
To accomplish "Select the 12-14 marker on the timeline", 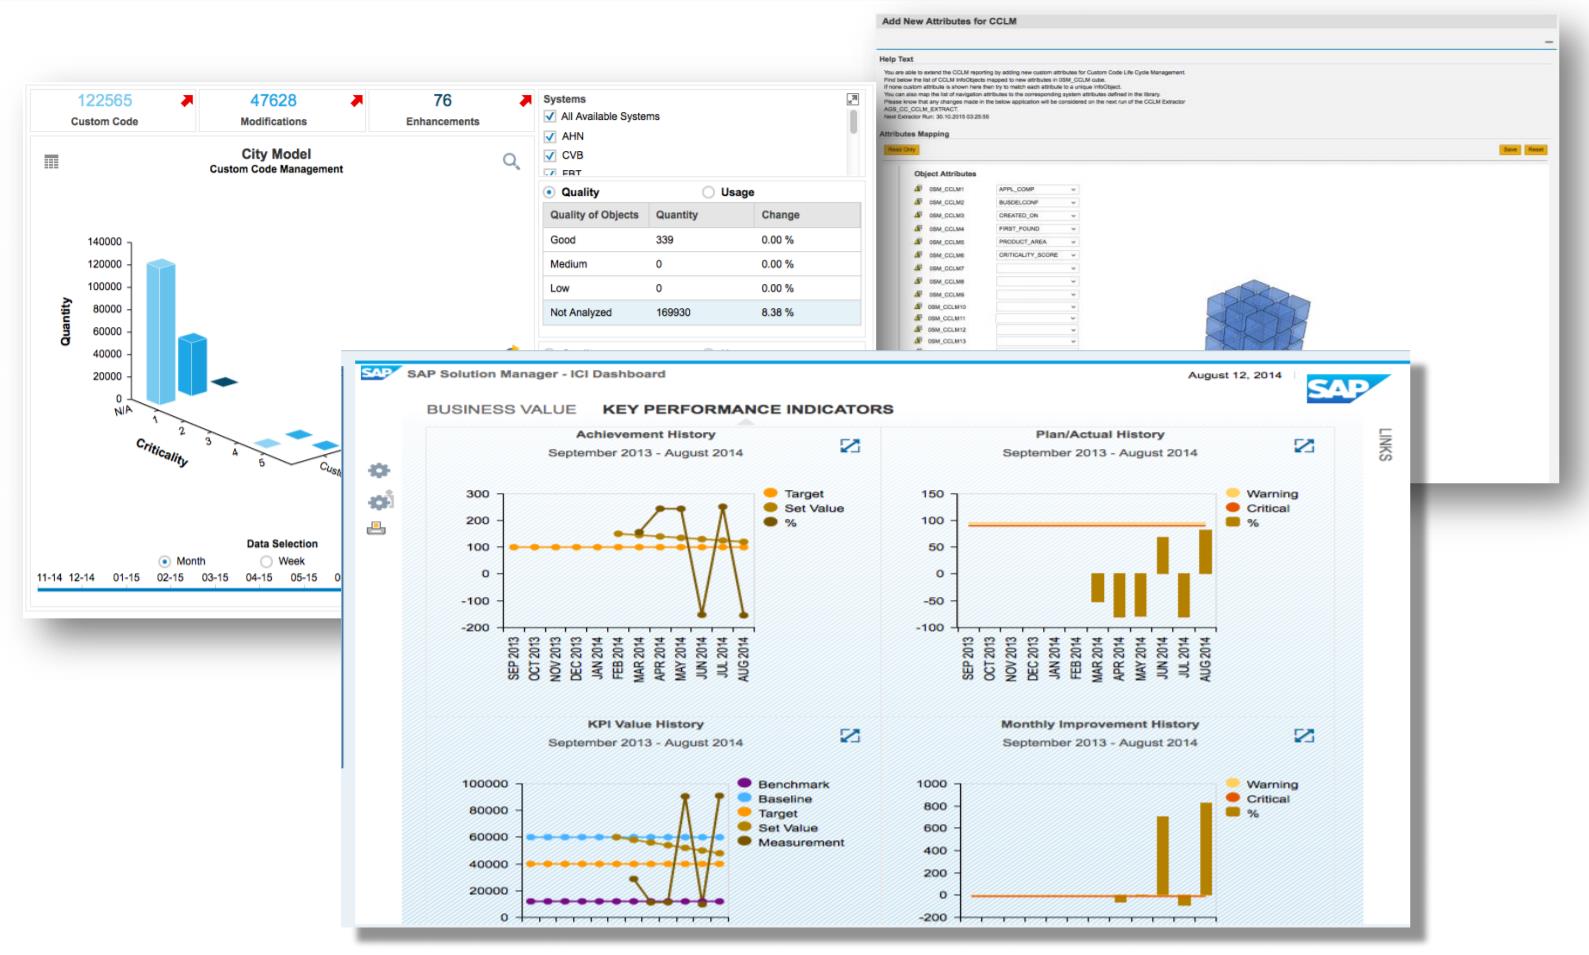I will (x=82, y=577).
